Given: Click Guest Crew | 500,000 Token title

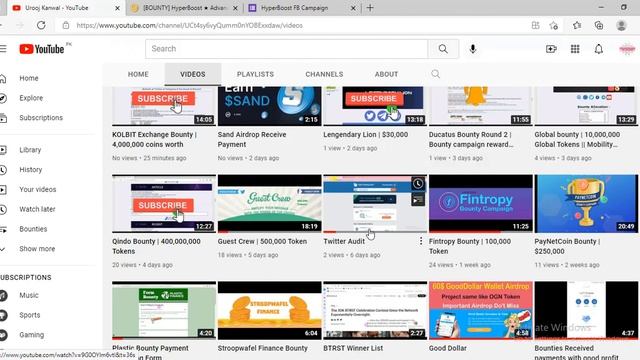Looking at the screenshot, I should (x=262, y=241).
